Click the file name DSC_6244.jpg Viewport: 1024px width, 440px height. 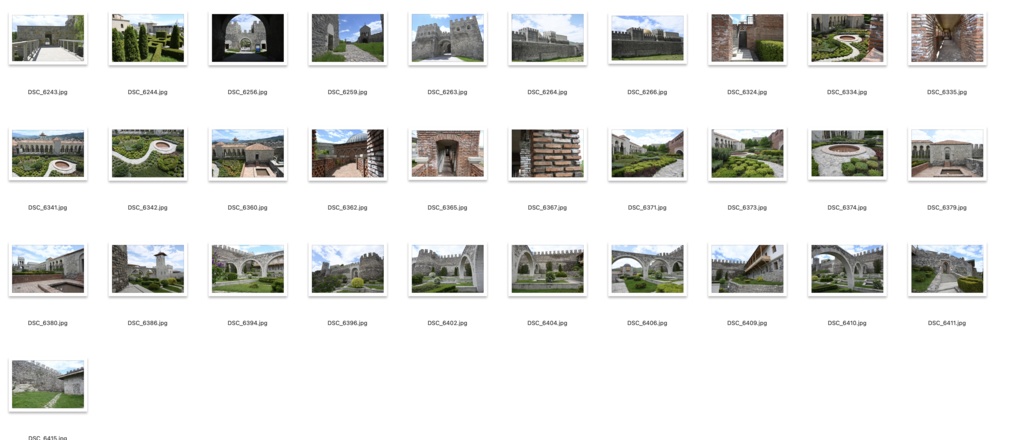pyautogui.click(x=148, y=92)
